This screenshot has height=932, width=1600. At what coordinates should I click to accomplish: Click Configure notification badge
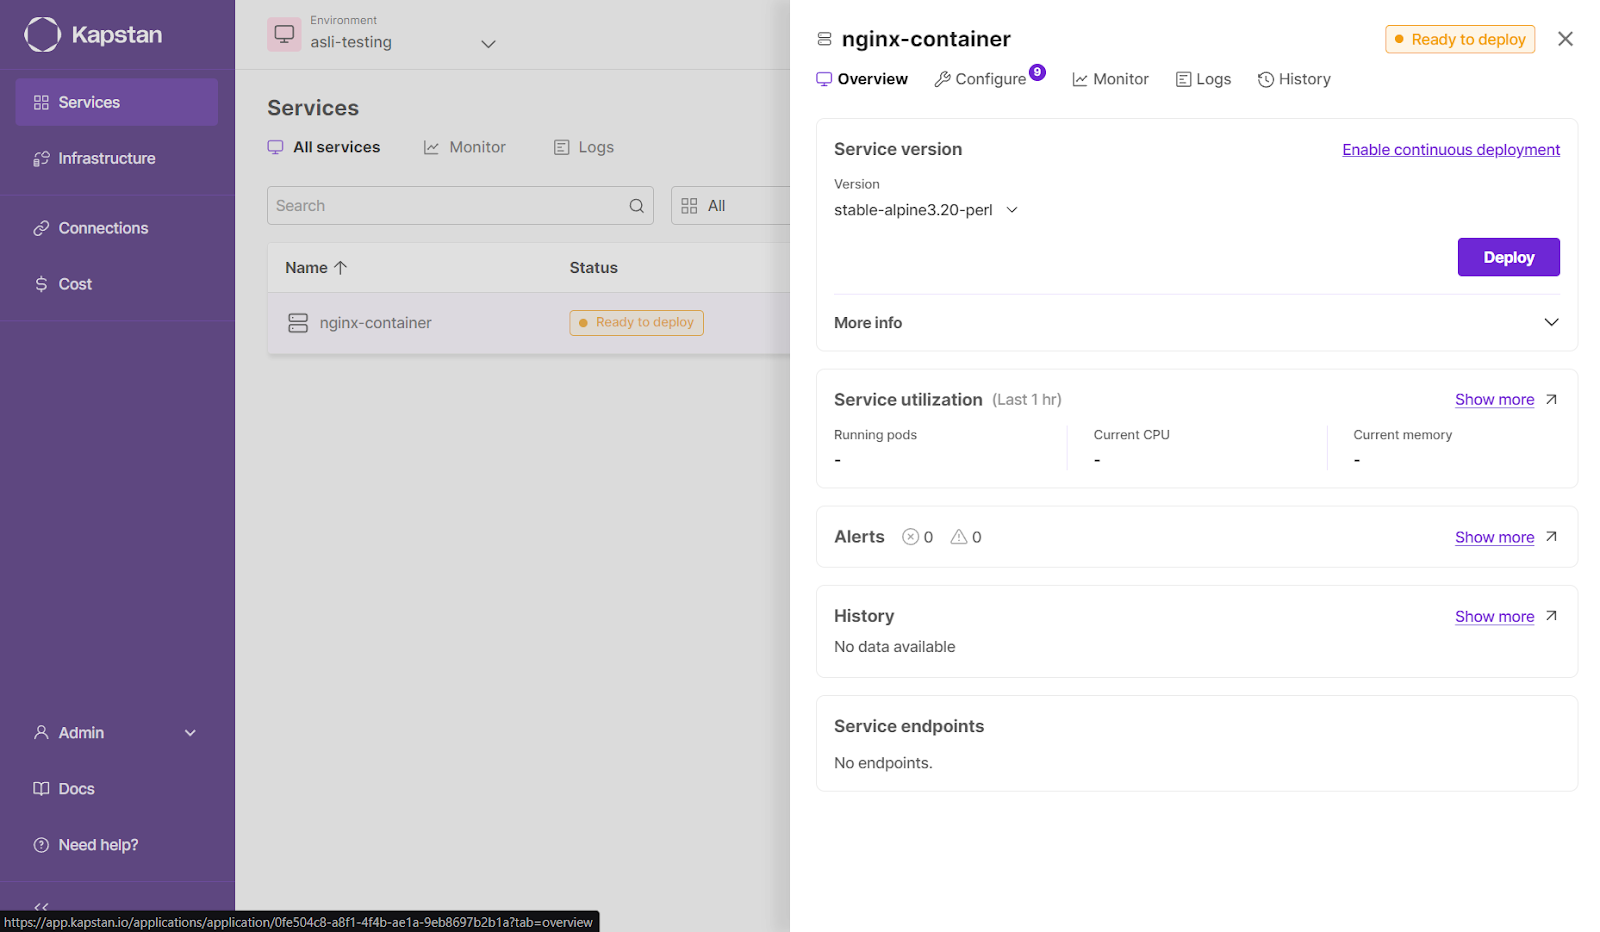coord(1038,72)
